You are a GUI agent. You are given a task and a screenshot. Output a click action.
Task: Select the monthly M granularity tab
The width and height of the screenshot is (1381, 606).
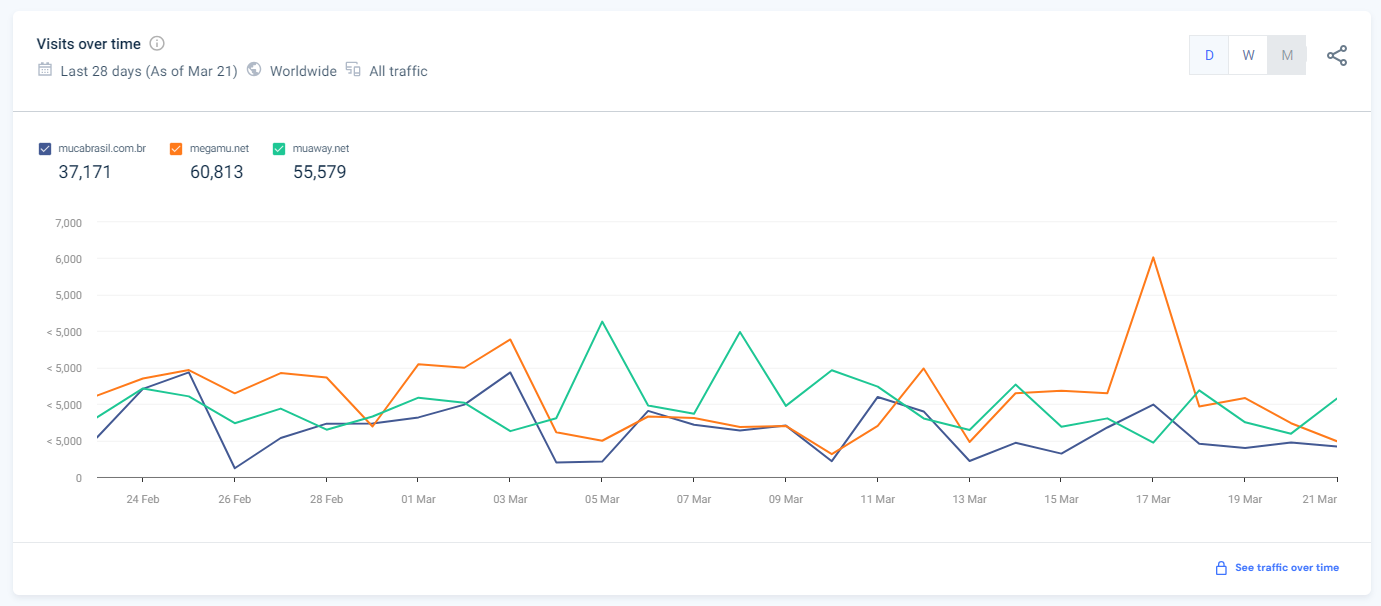tap(1287, 55)
